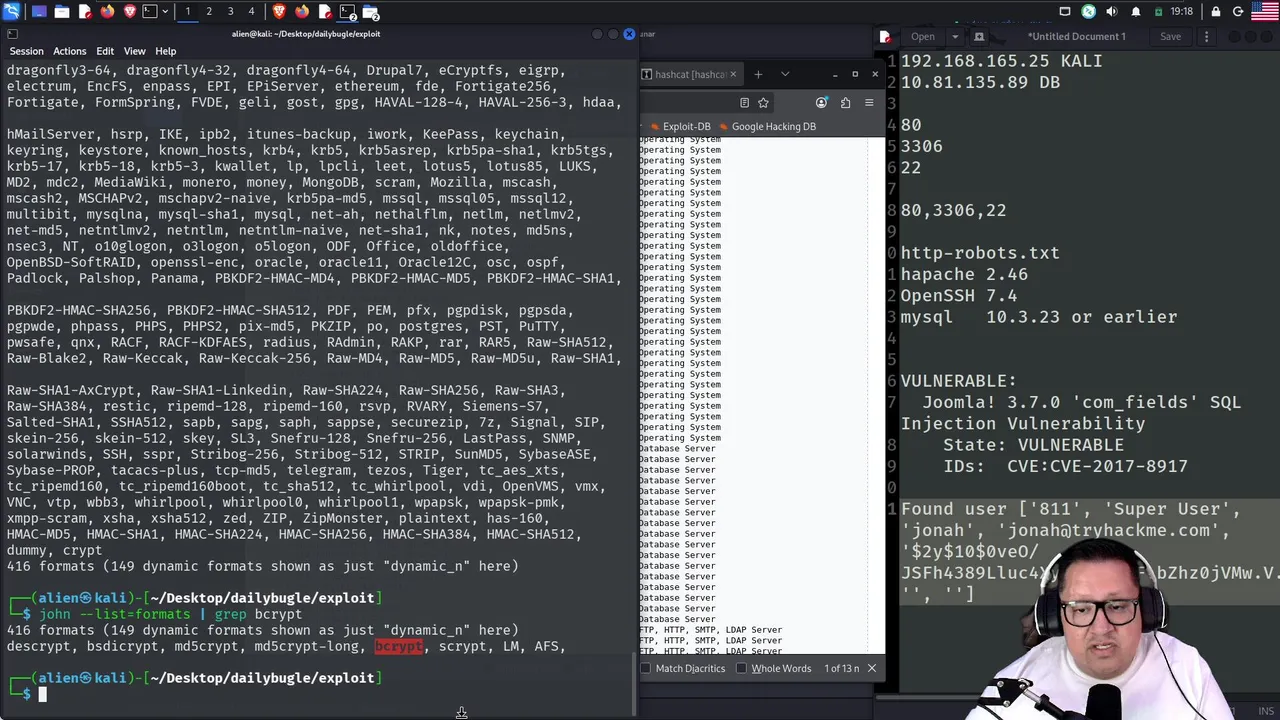Click the '10.81.135.89 DB' line in the editor
The height and width of the screenshot is (720, 1280).
point(980,83)
